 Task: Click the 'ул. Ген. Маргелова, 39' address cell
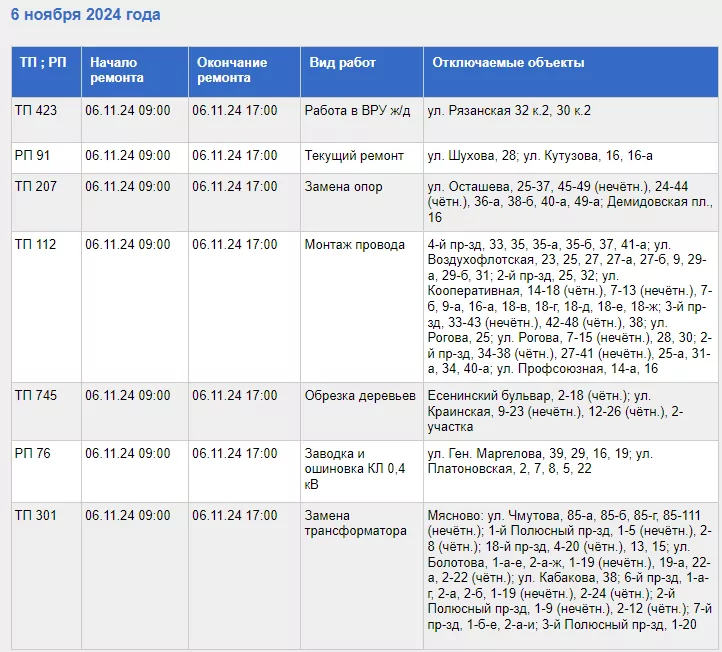point(571,472)
